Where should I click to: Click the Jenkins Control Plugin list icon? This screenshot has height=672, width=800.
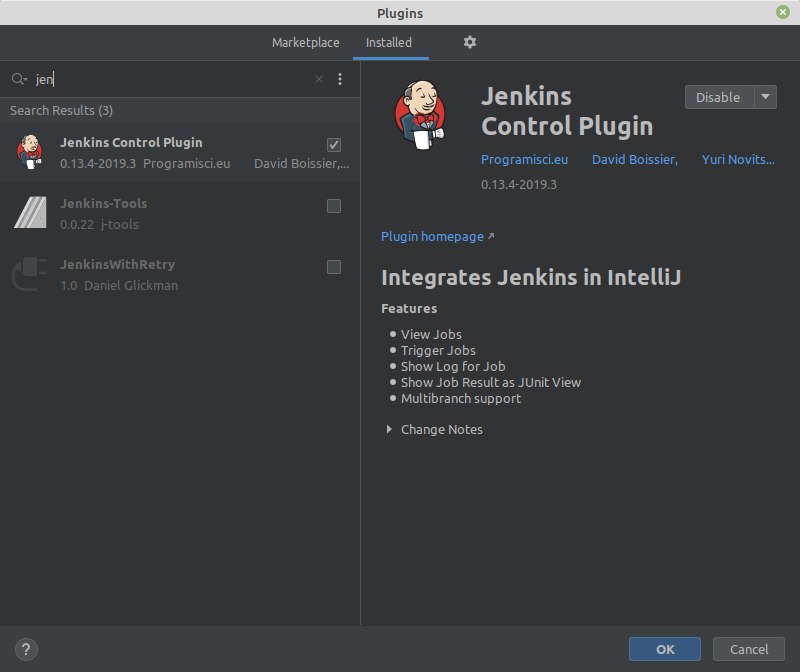30,152
